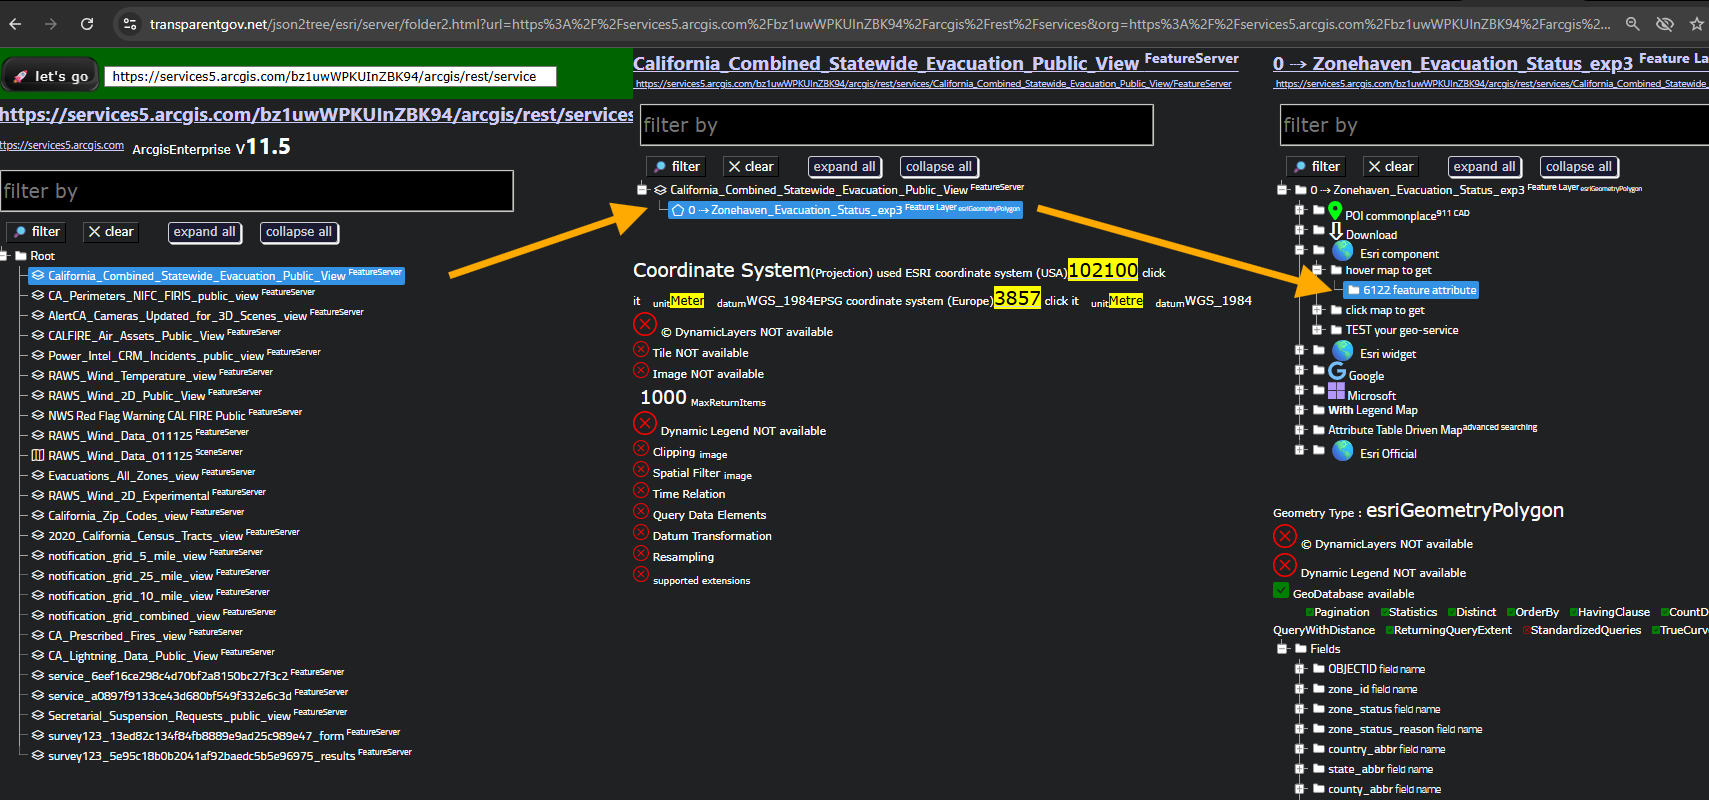Click the layers icon beside AlertCA_Cameras_Updated_for_3D_Scenes_view

pyautogui.click(x=38, y=316)
